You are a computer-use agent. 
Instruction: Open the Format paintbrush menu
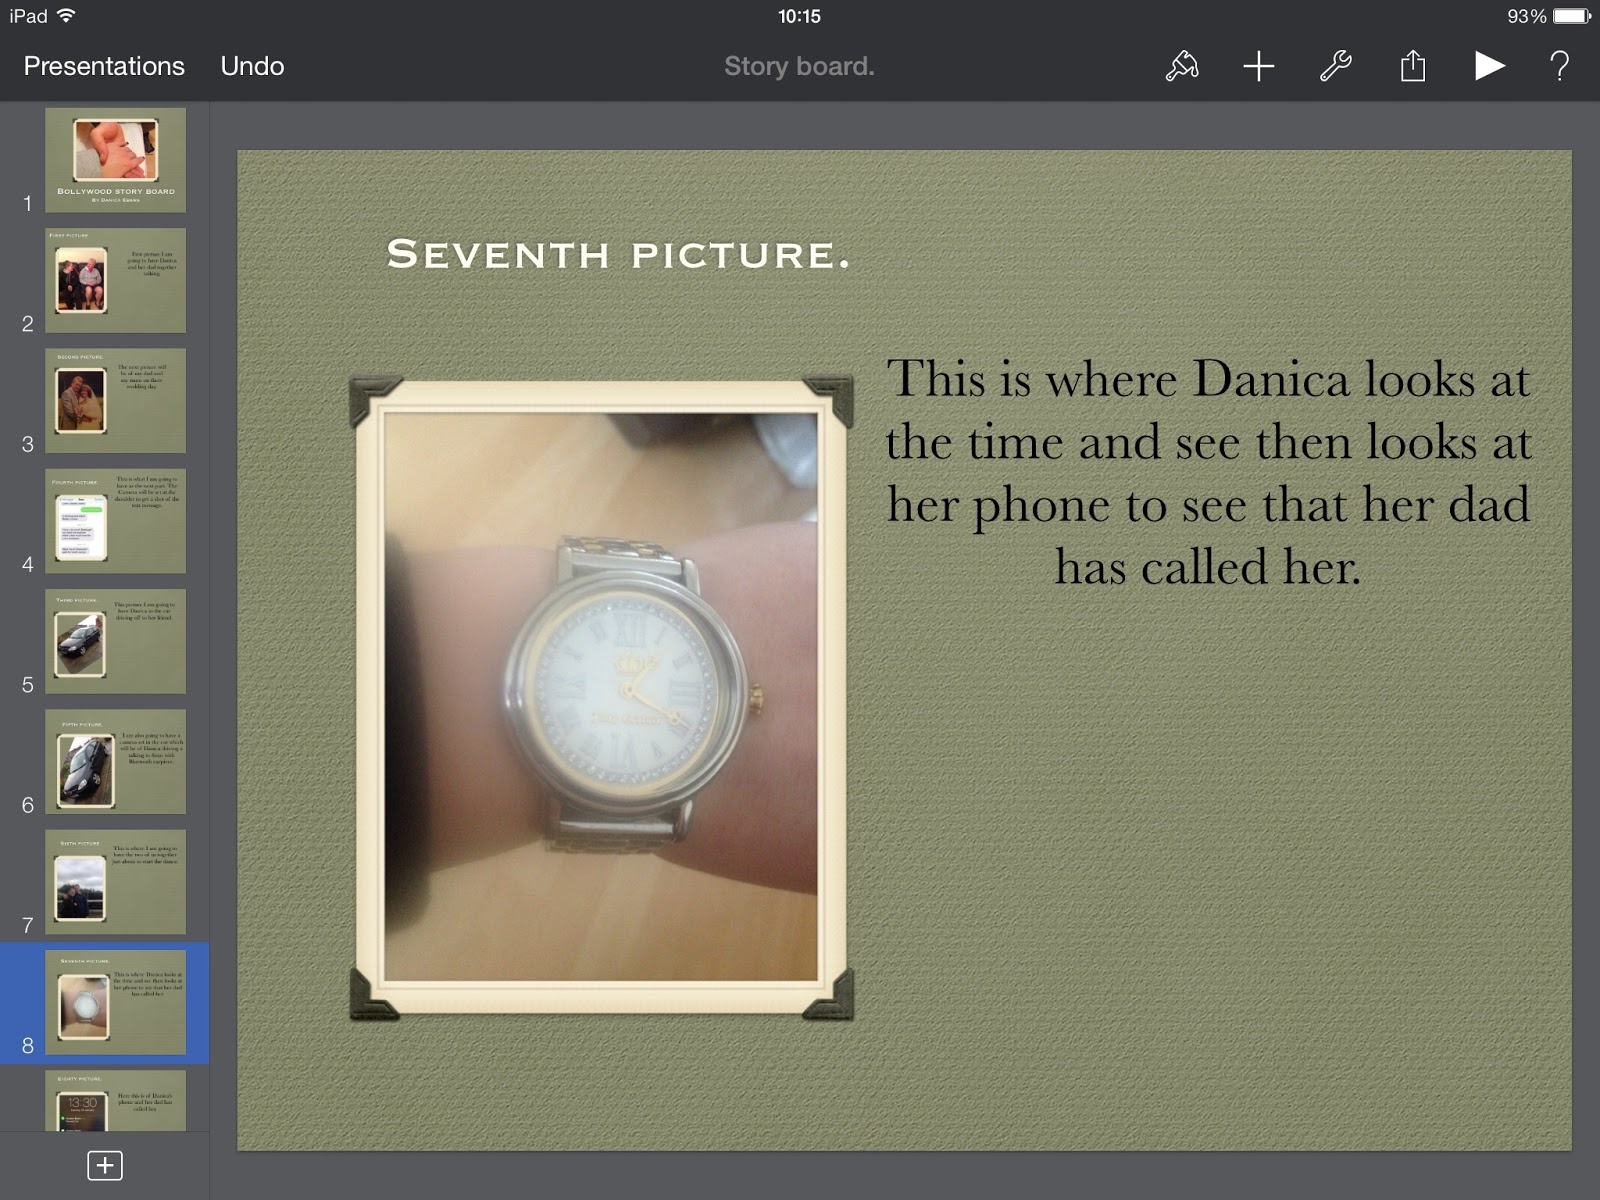tap(1182, 66)
